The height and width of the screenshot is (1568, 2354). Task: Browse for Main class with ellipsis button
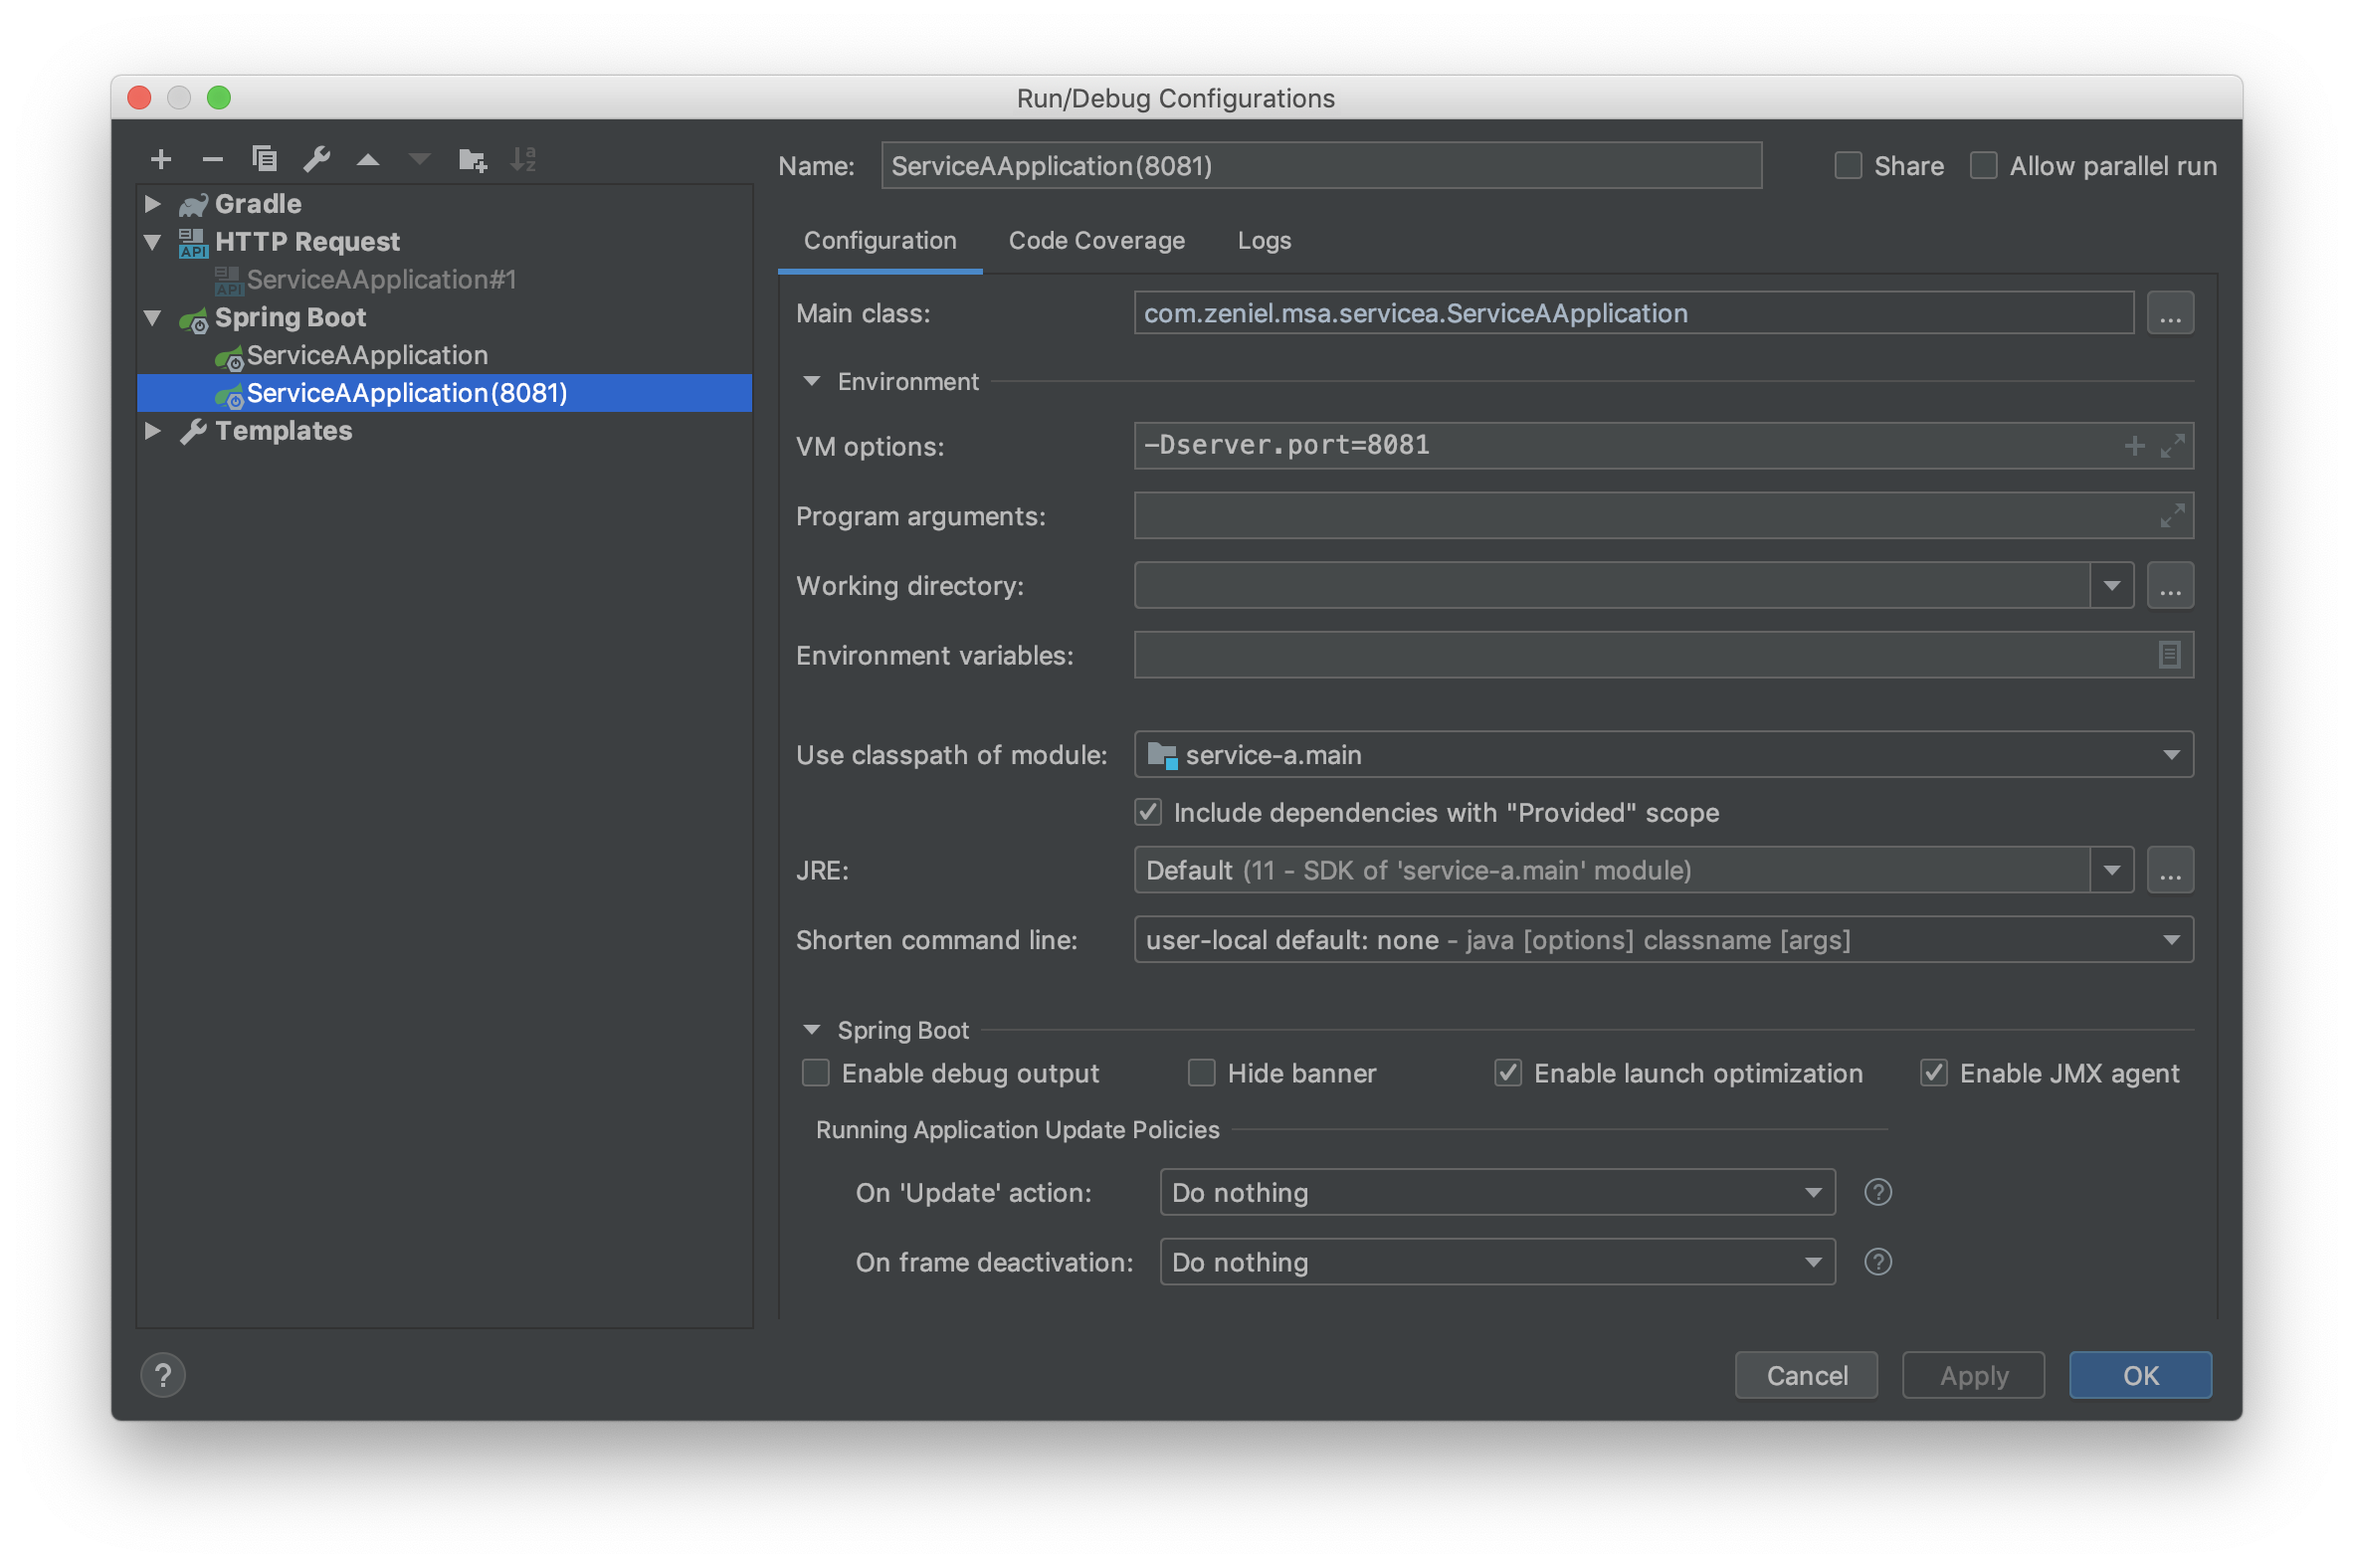(2169, 314)
